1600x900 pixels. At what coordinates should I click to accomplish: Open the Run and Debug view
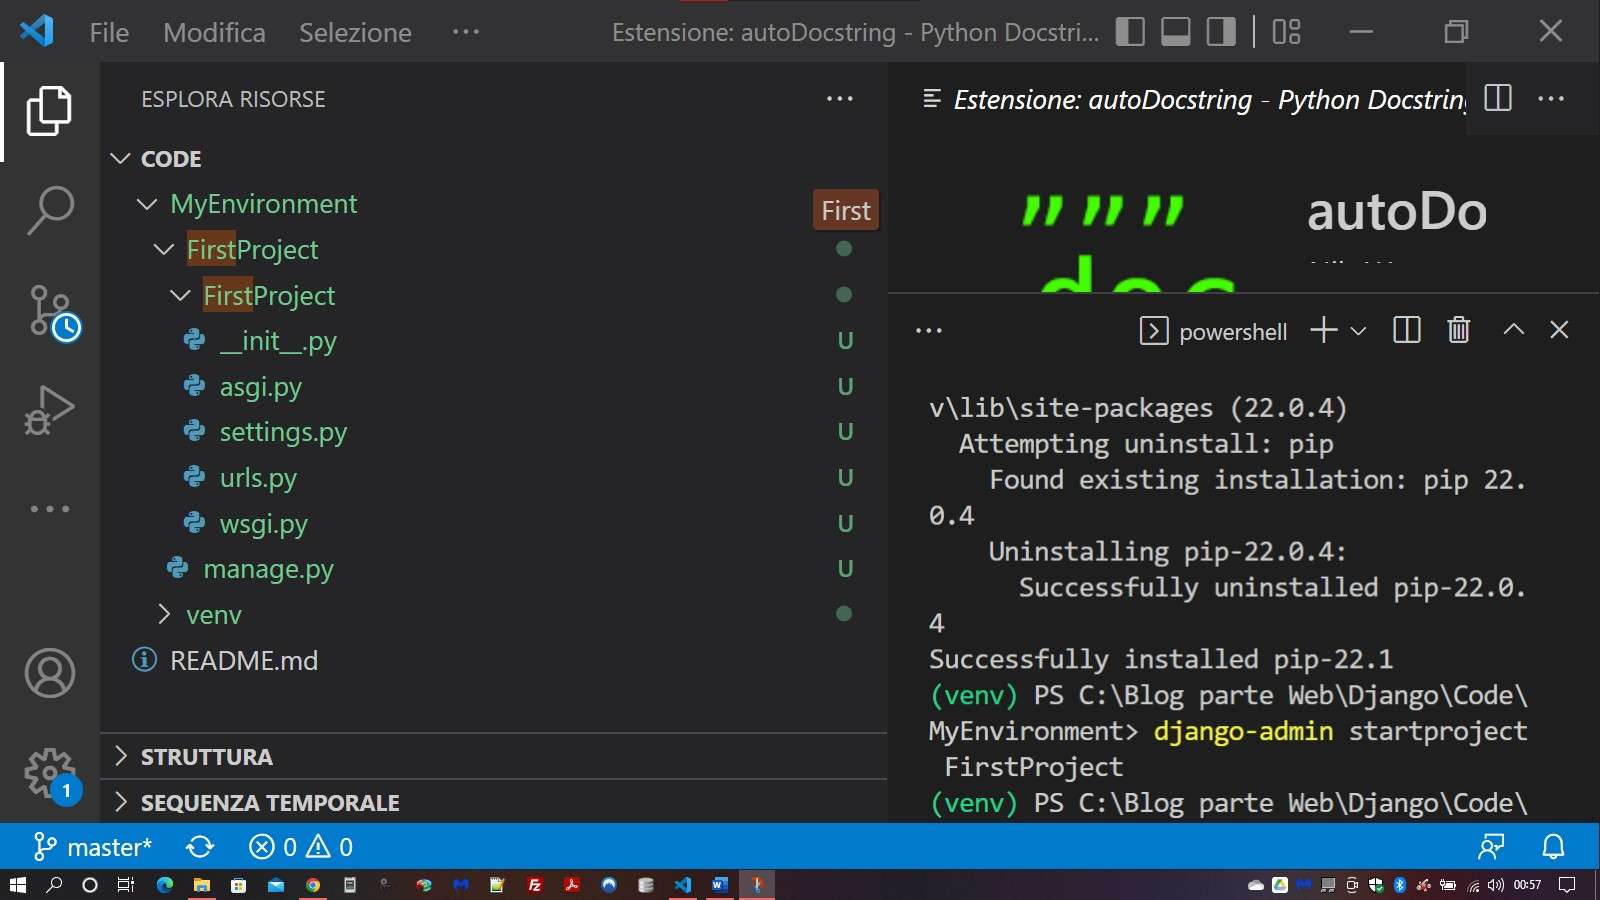tap(49, 410)
